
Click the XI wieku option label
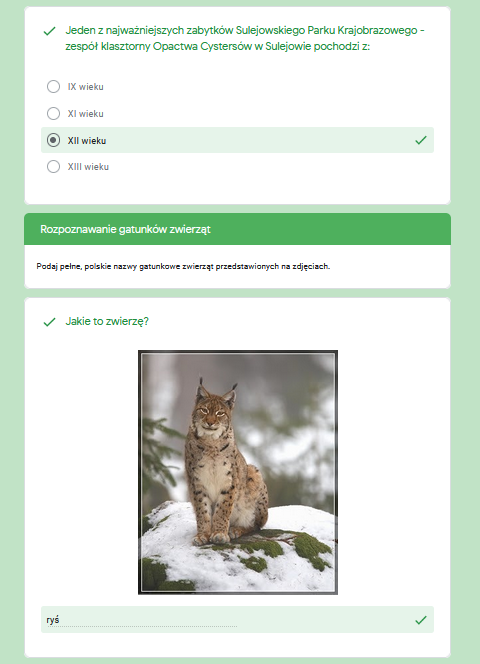point(86,114)
